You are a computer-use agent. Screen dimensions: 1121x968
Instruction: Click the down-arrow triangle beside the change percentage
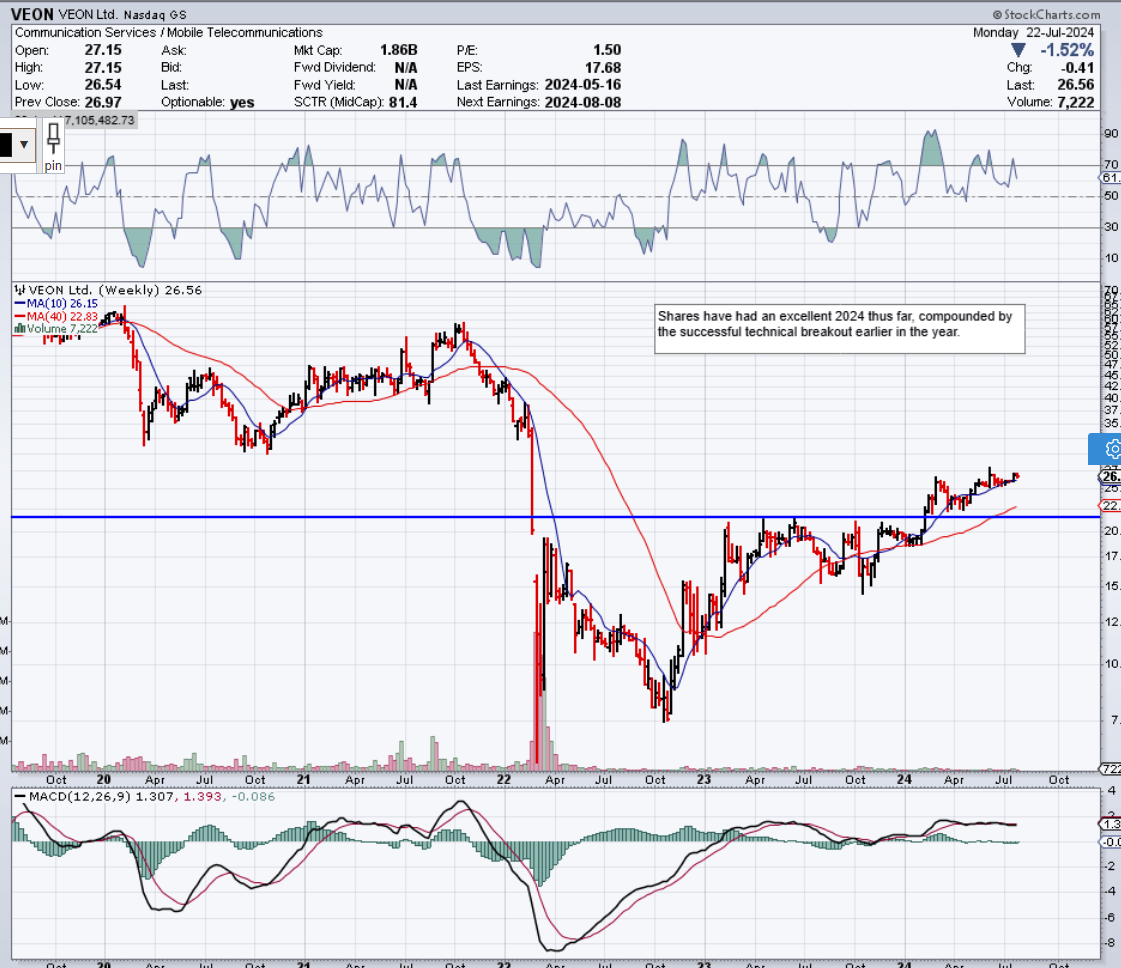(1020, 48)
